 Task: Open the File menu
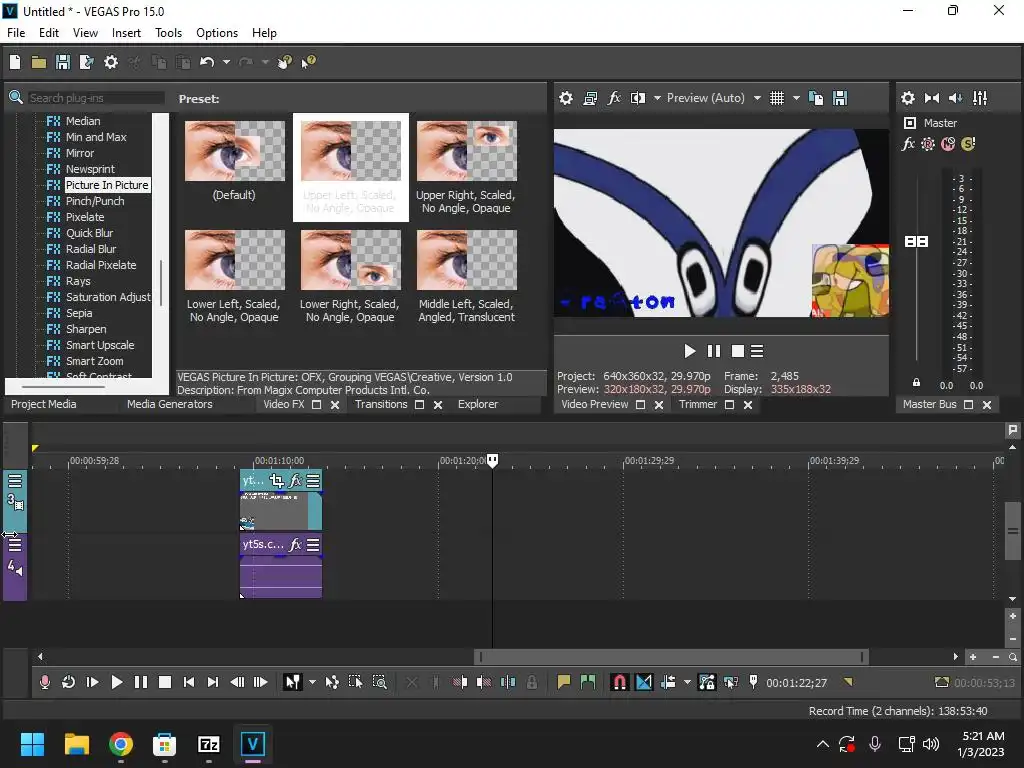(x=16, y=33)
